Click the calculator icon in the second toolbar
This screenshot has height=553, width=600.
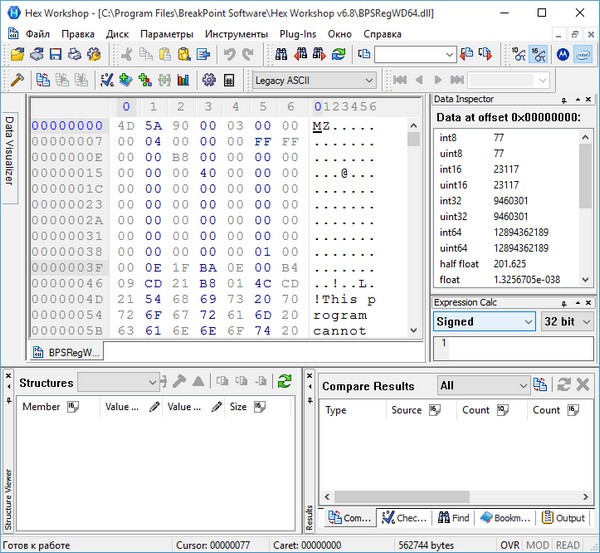pyautogui.click(x=230, y=80)
